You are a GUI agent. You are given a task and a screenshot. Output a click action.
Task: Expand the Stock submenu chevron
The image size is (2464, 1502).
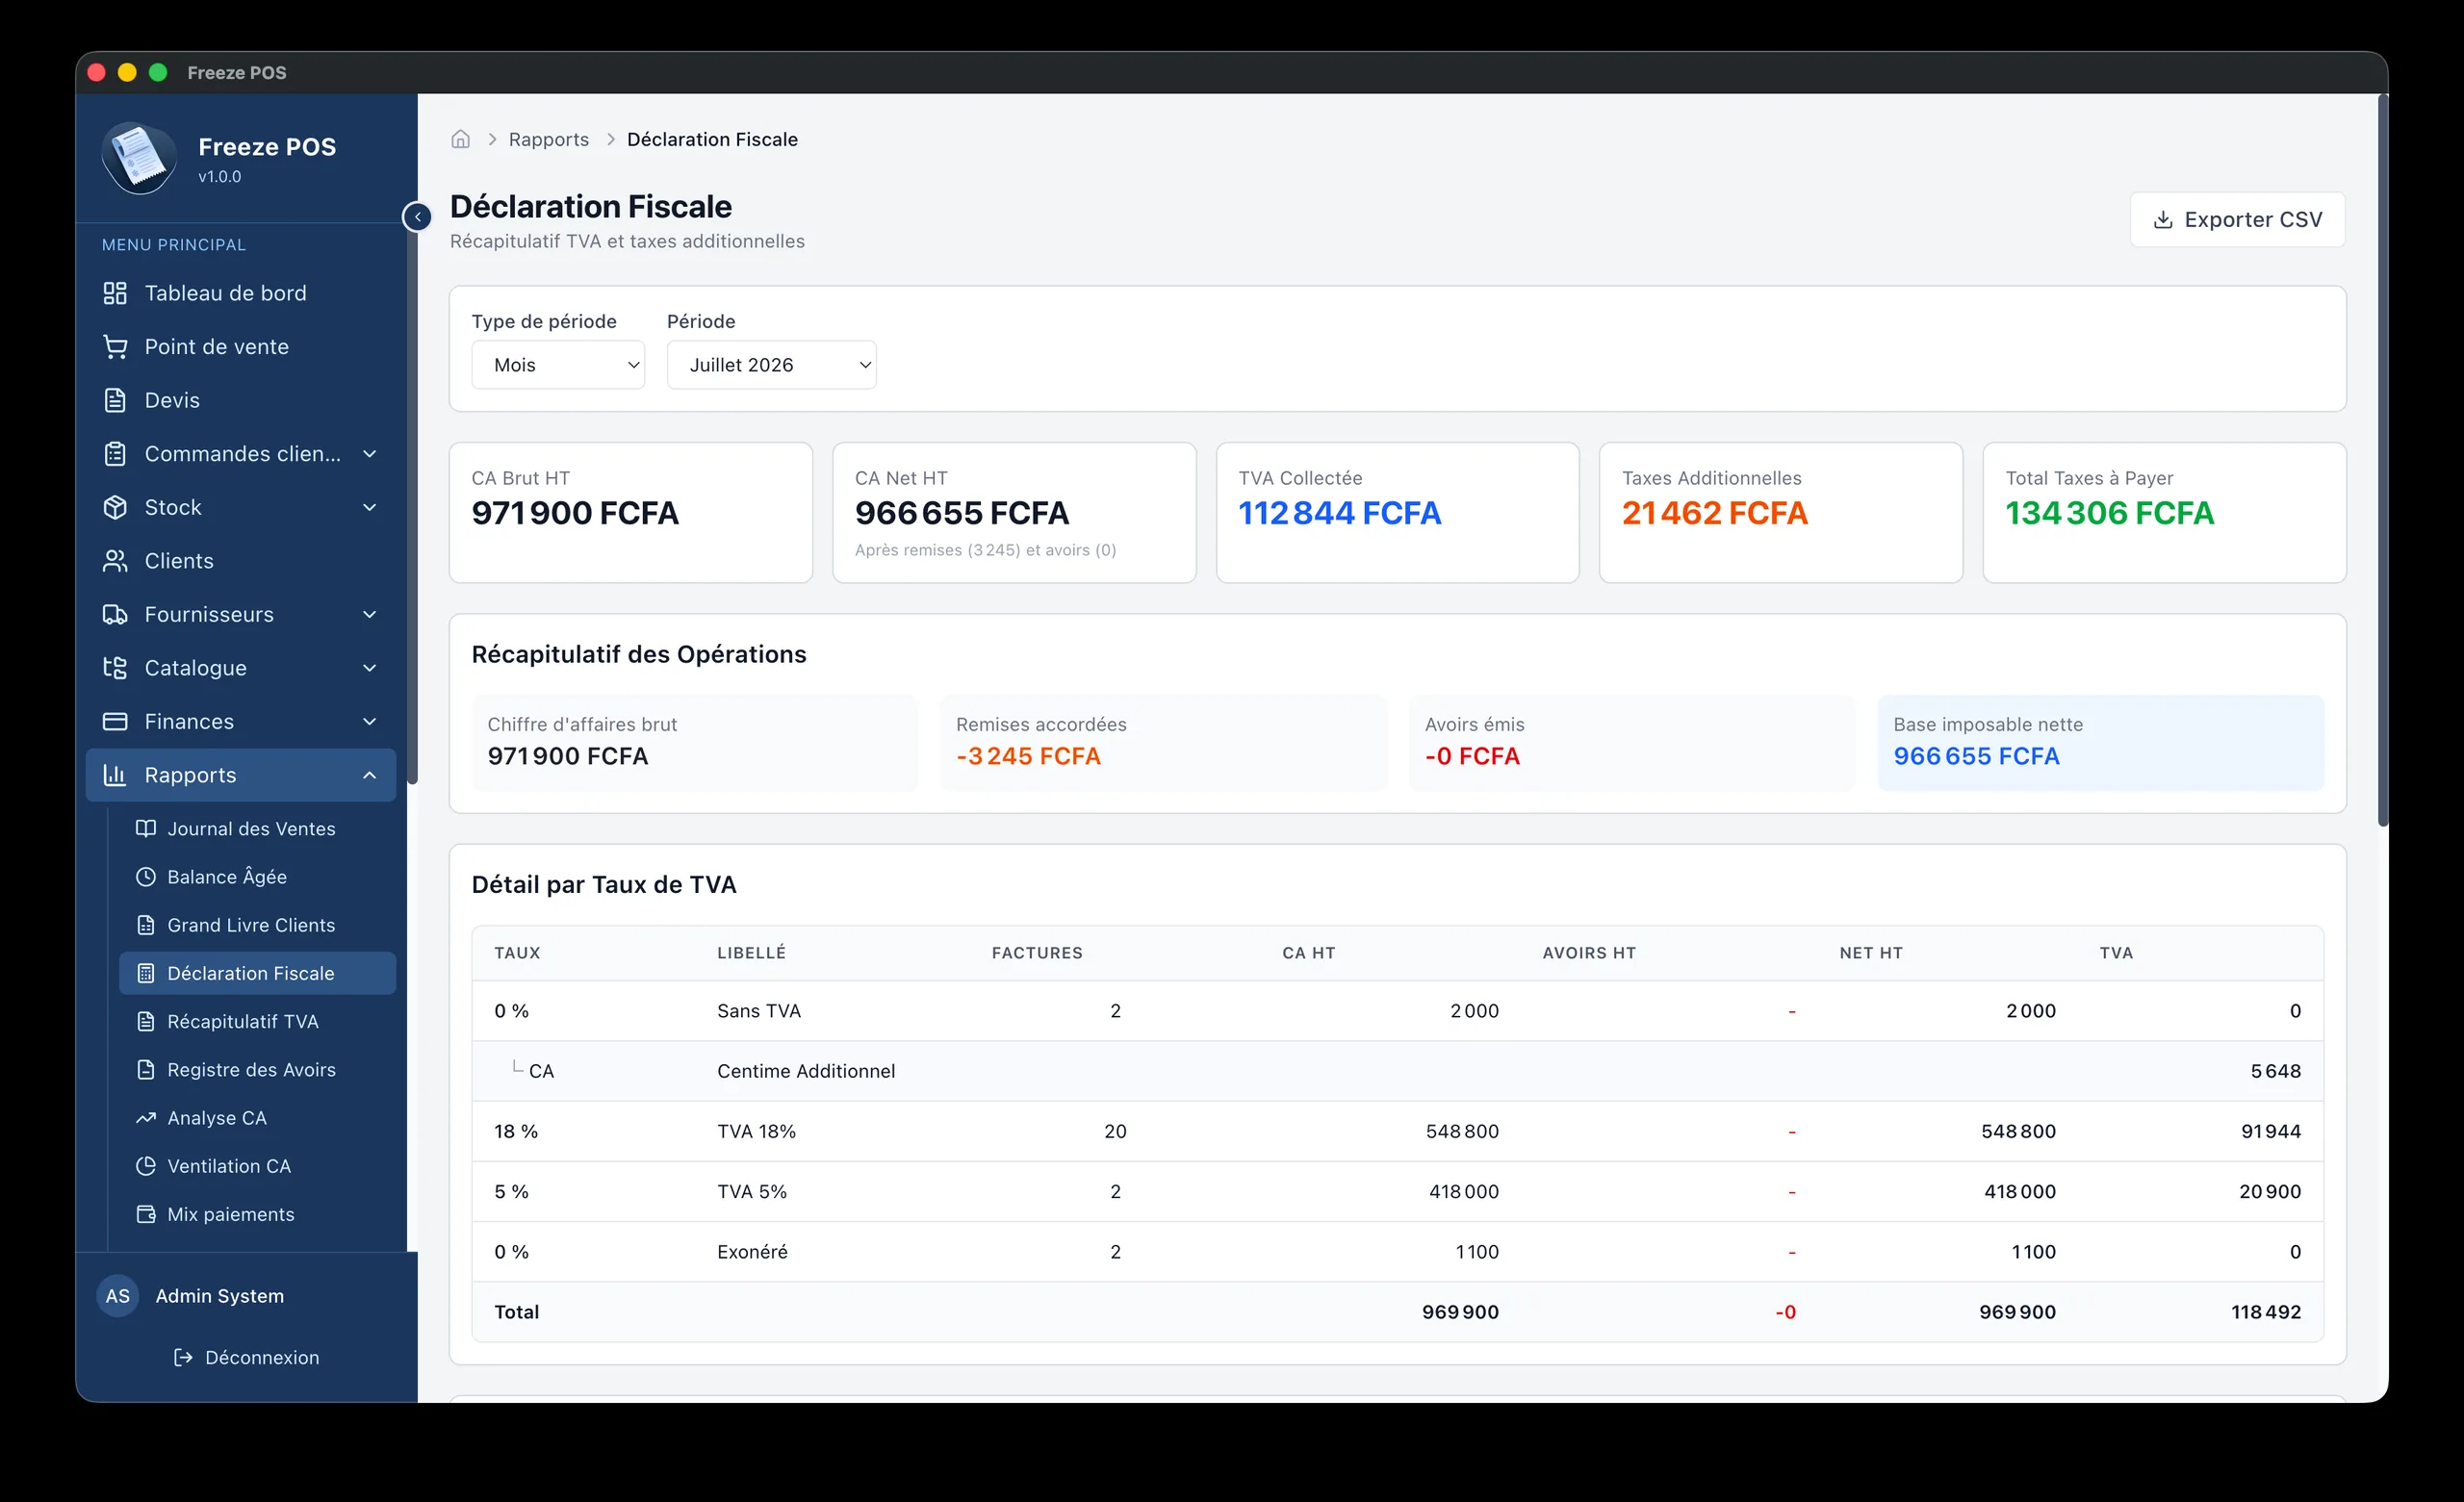(369, 507)
